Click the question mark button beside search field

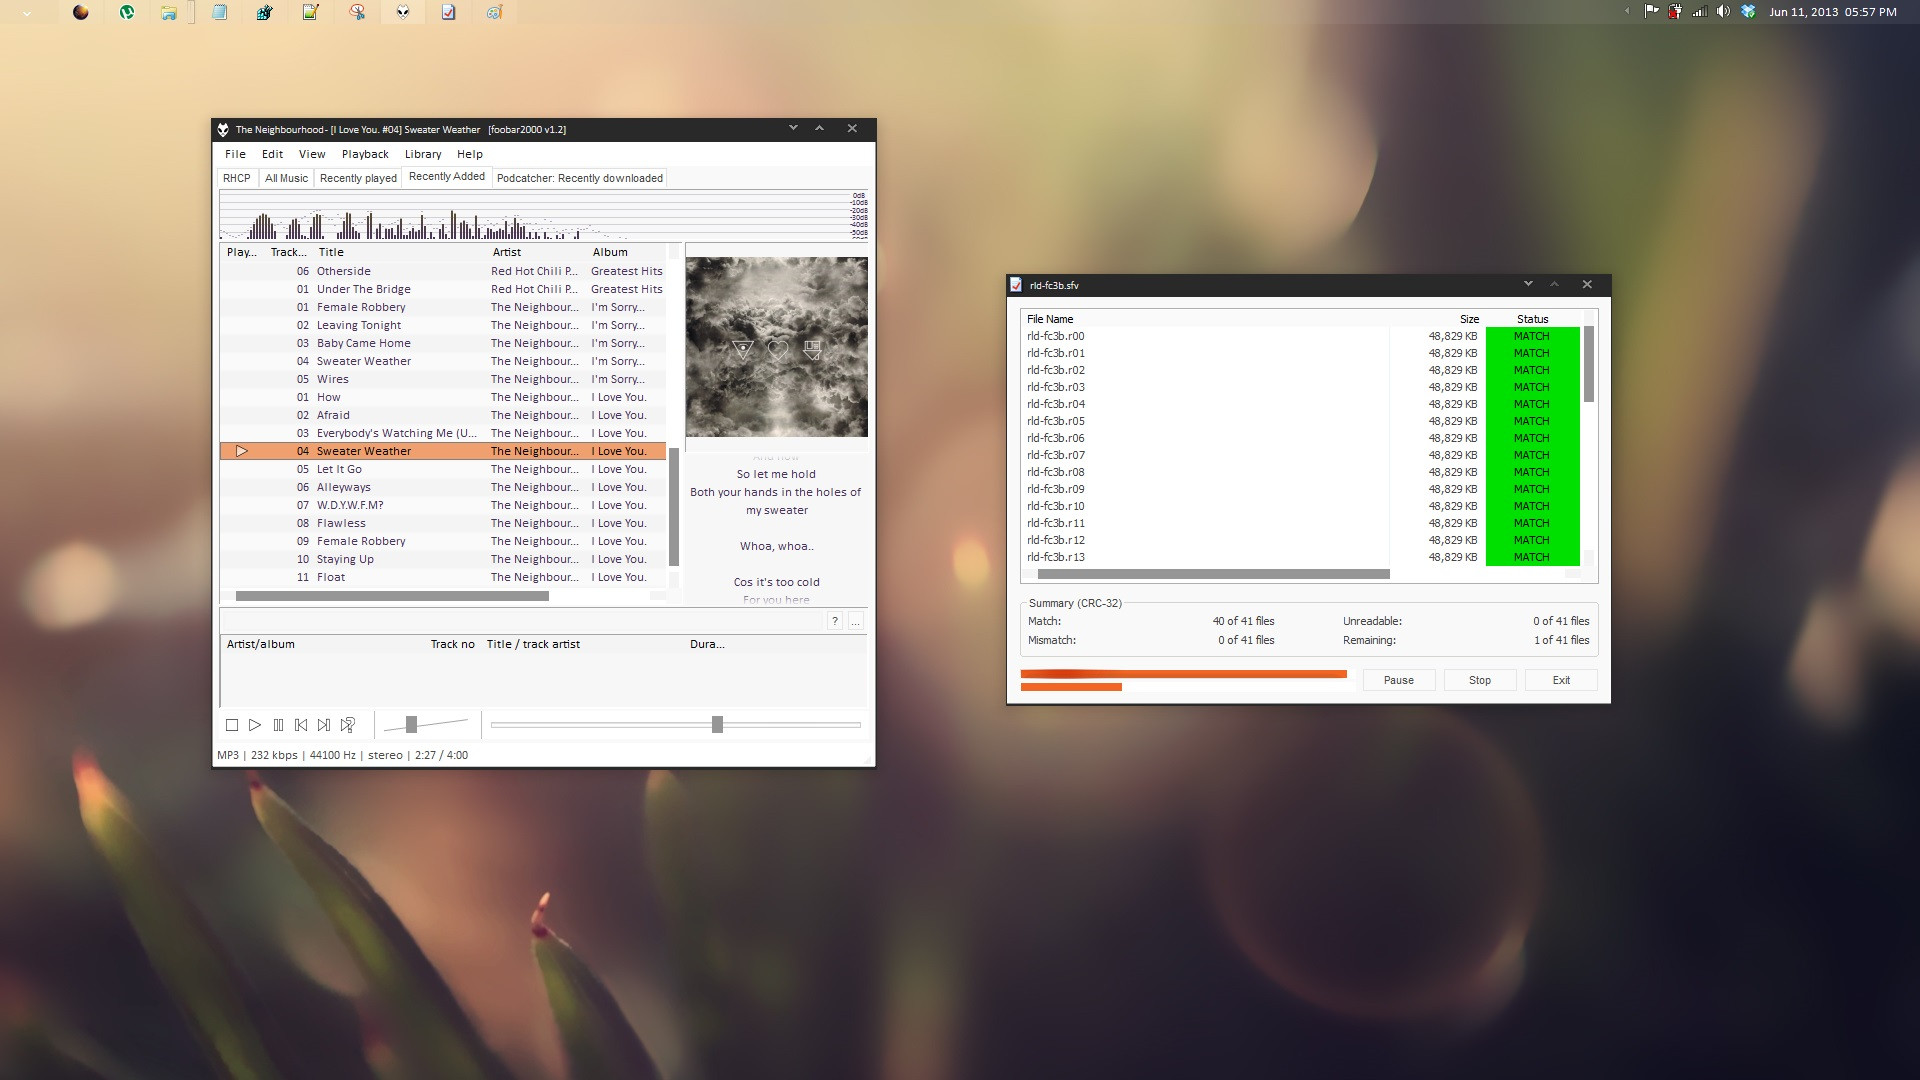coord(834,621)
